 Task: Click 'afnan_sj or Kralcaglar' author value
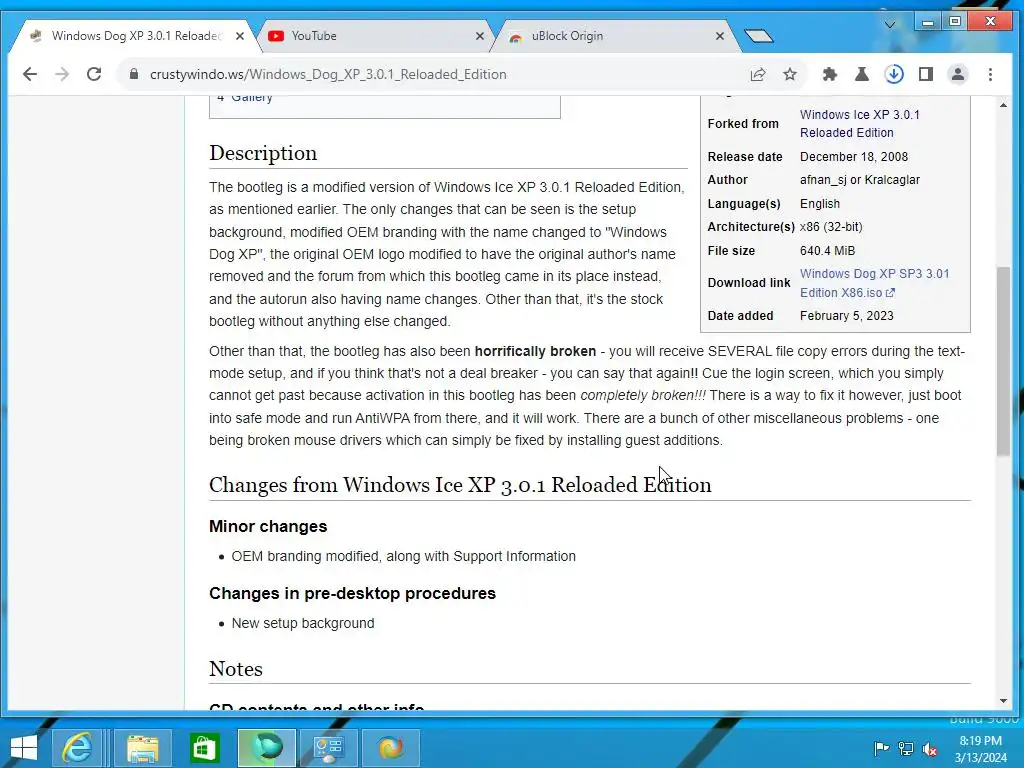pyautogui.click(x=859, y=180)
